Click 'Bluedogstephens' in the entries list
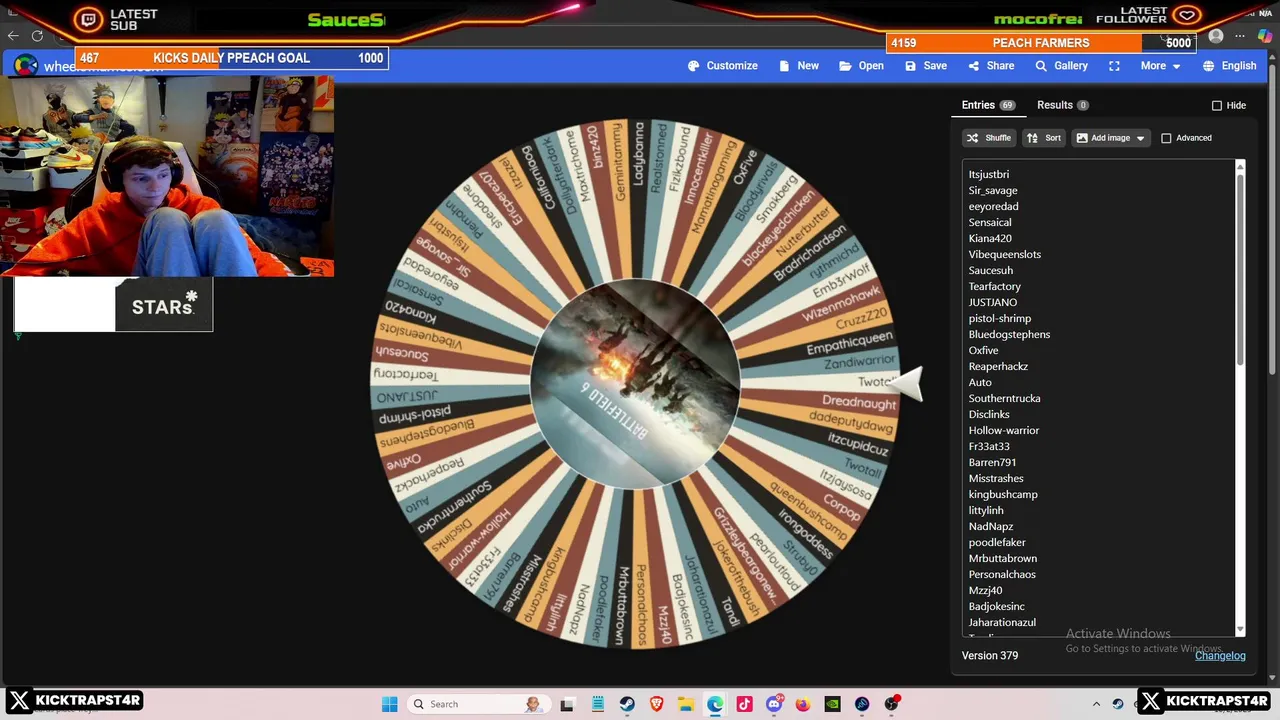Viewport: 1280px width, 720px height. (x=1009, y=335)
